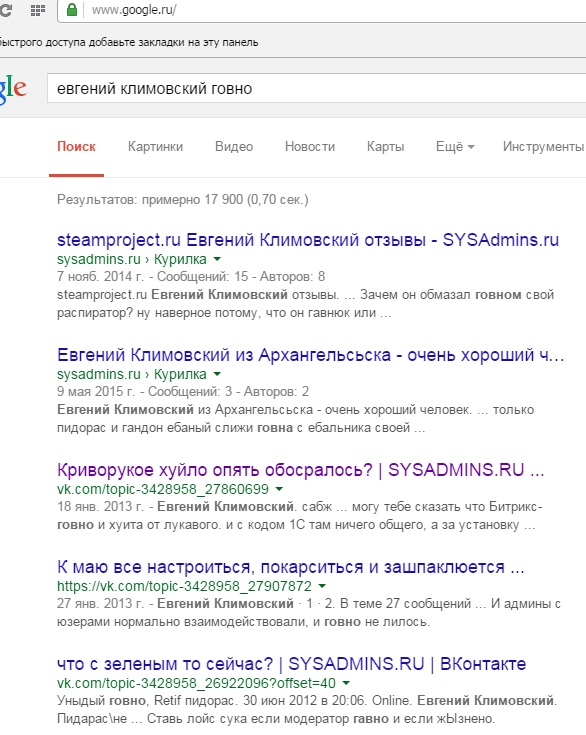Click the green URL vk.com/topic-3428958_27860699
586x735 pixels.
coord(163,489)
